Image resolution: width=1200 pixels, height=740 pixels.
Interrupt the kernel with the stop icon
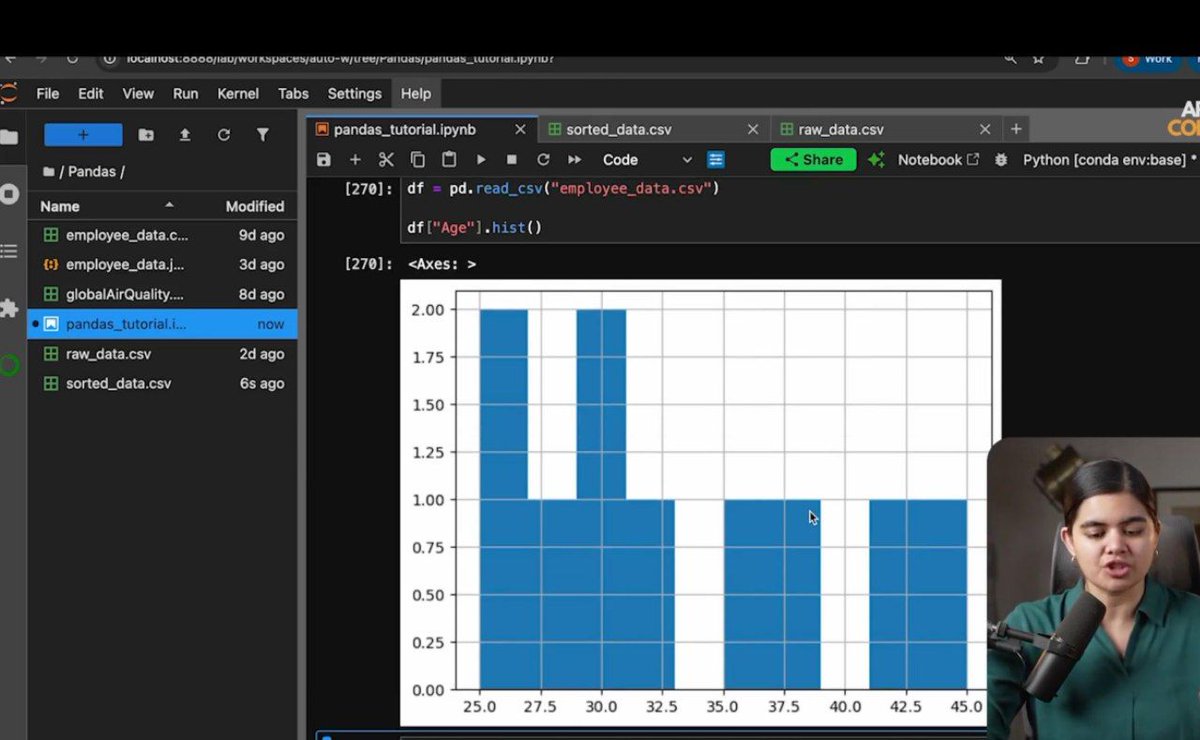click(512, 160)
